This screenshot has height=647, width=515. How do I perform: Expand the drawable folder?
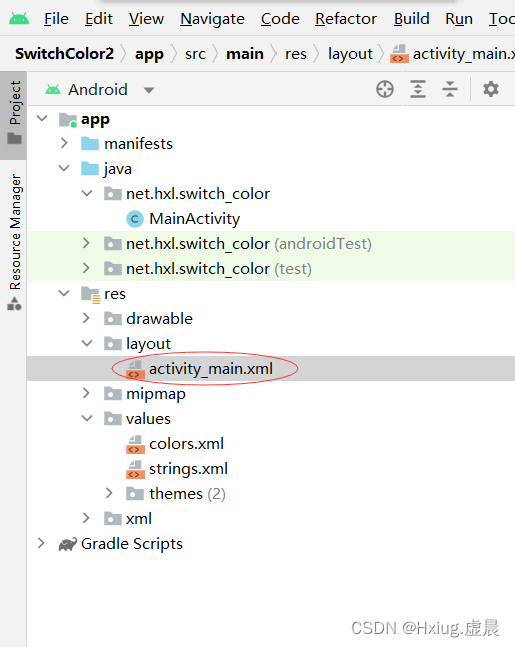click(86, 318)
